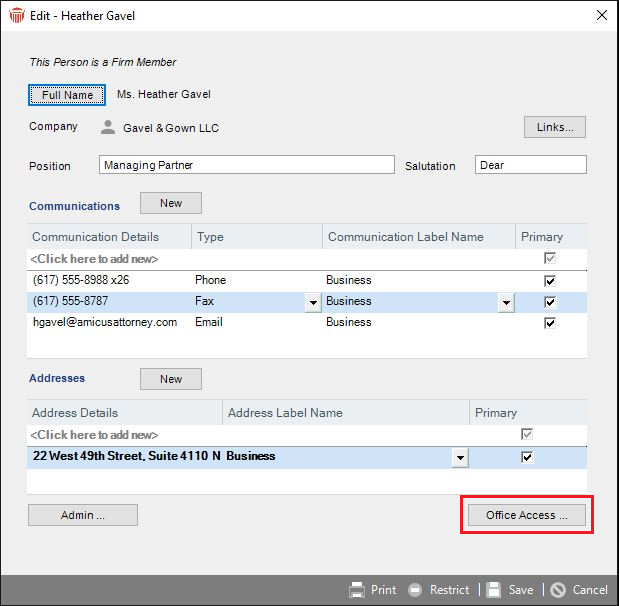Open the Links... button

point(555,127)
